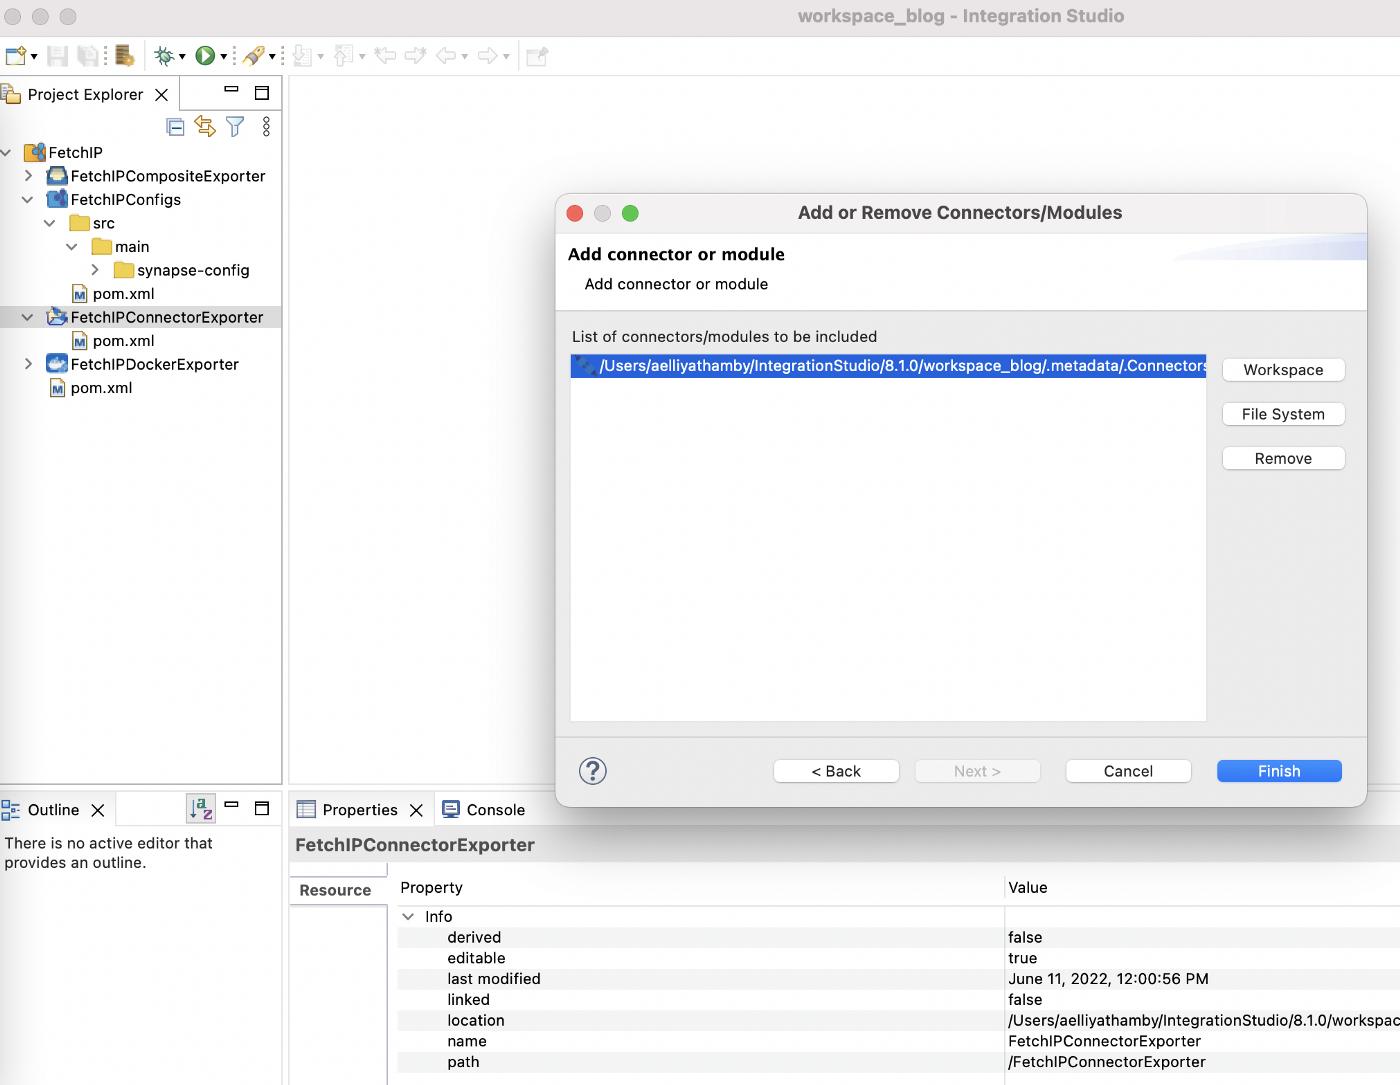Toggle Link with Editor in Project Explorer
1400x1085 pixels.
tap(205, 127)
